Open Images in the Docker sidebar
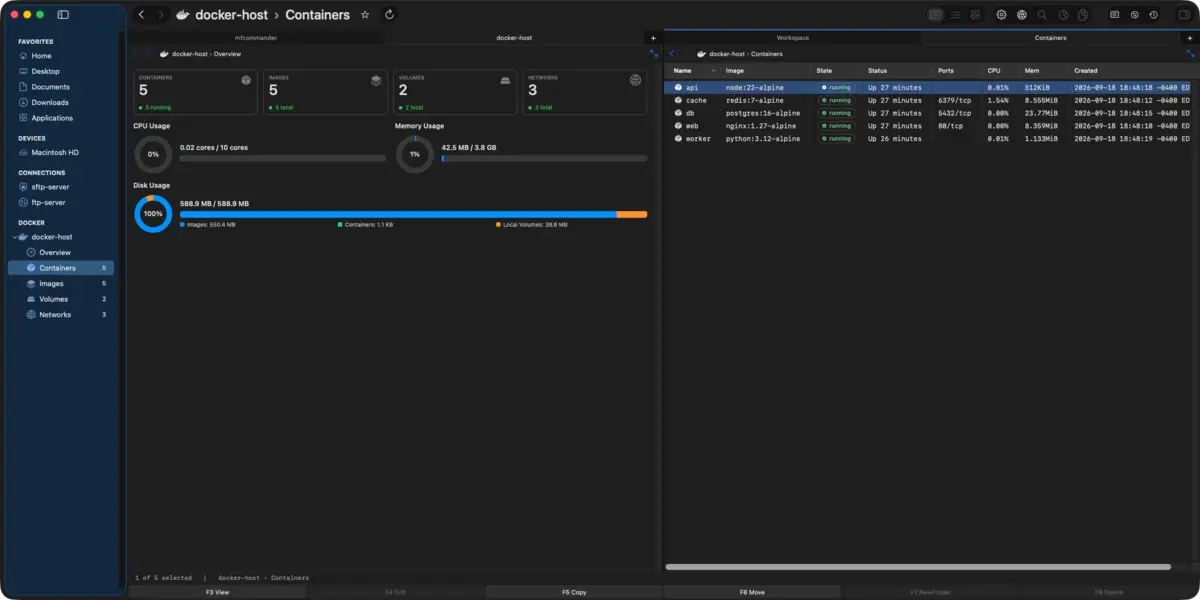Viewport: 1200px width, 600px height. click(x=61, y=283)
